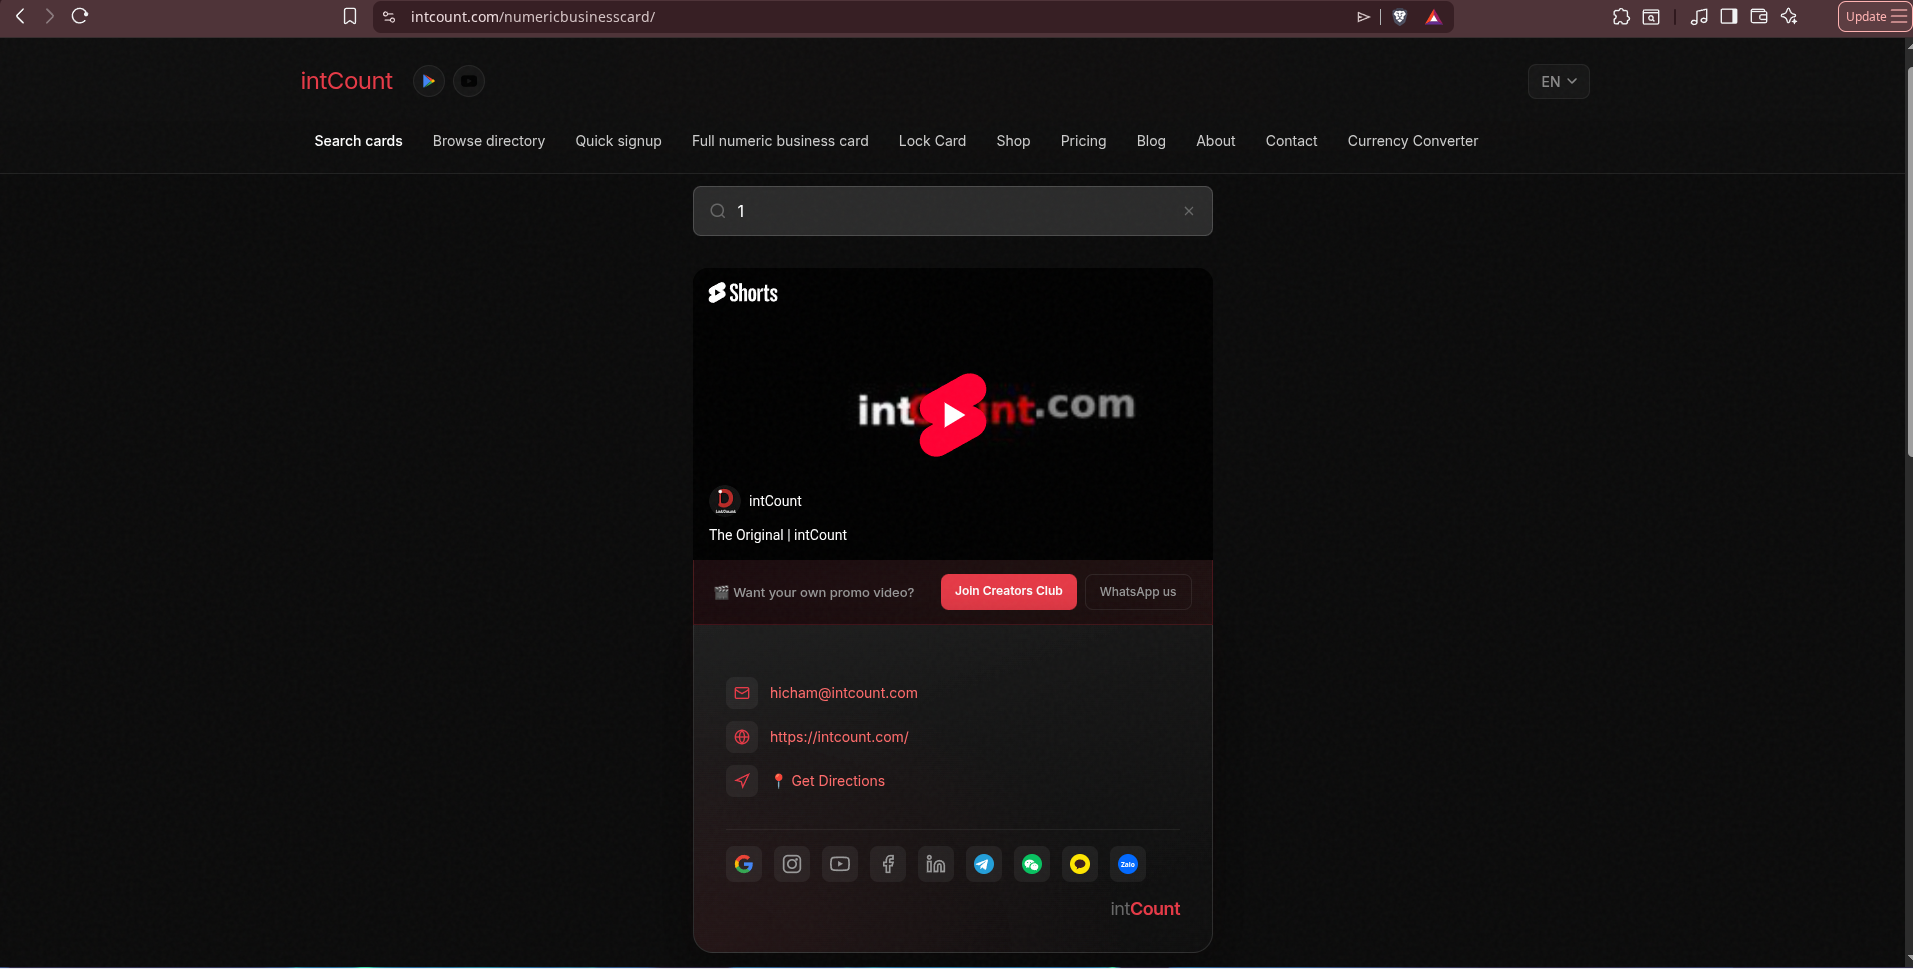The image size is (1913, 969).
Task: Open 'The Original | intCount' video title
Action: point(778,535)
